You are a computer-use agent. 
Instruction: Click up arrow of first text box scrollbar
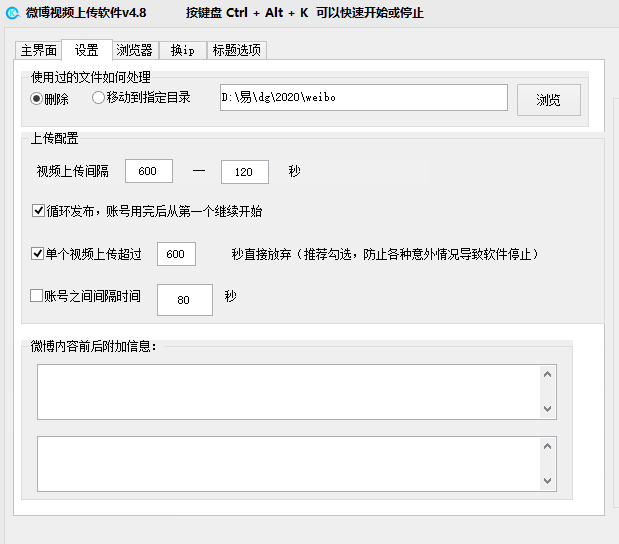click(x=548, y=374)
